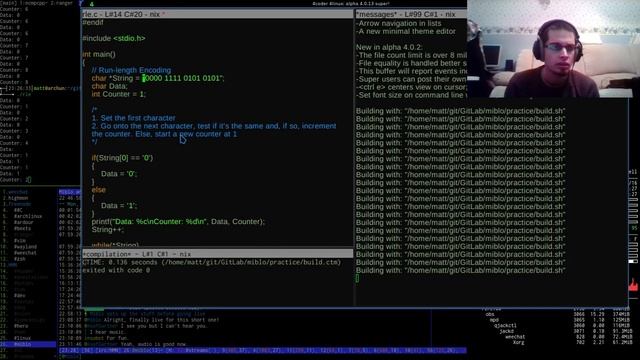Click the CTIME: 0.136 seconds line
The width and height of the screenshot is (640, 360).
211,262
